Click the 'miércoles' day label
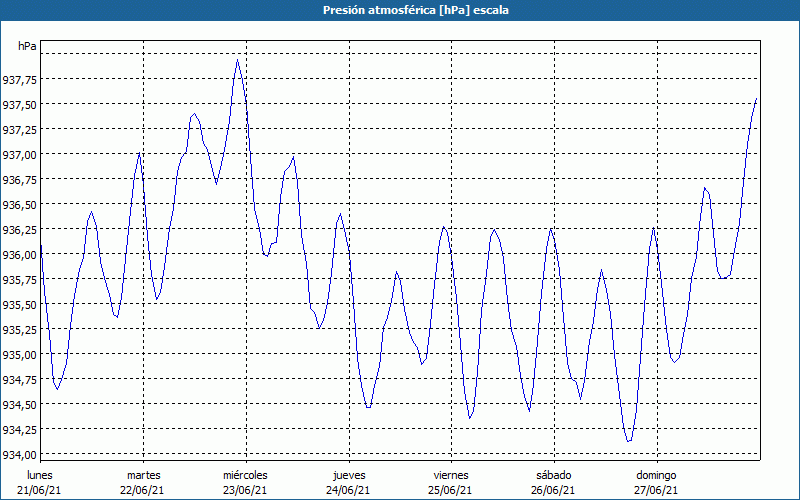Screen dimensions: 800x500 pyautogui.click(x=245, y=475)
